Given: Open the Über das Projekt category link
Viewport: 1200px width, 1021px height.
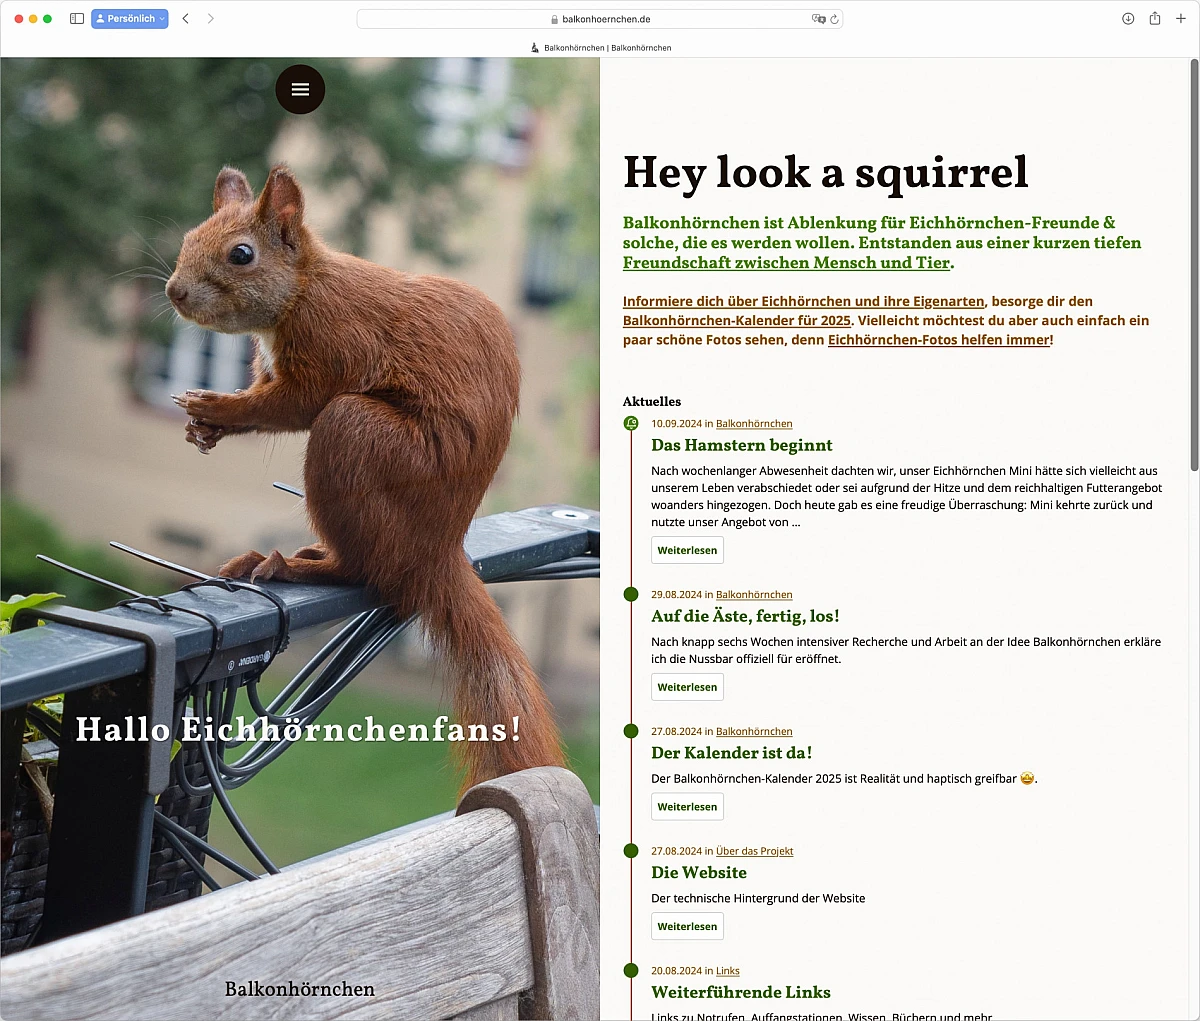Looking at the screenshot, I should (x=754, y=852).
